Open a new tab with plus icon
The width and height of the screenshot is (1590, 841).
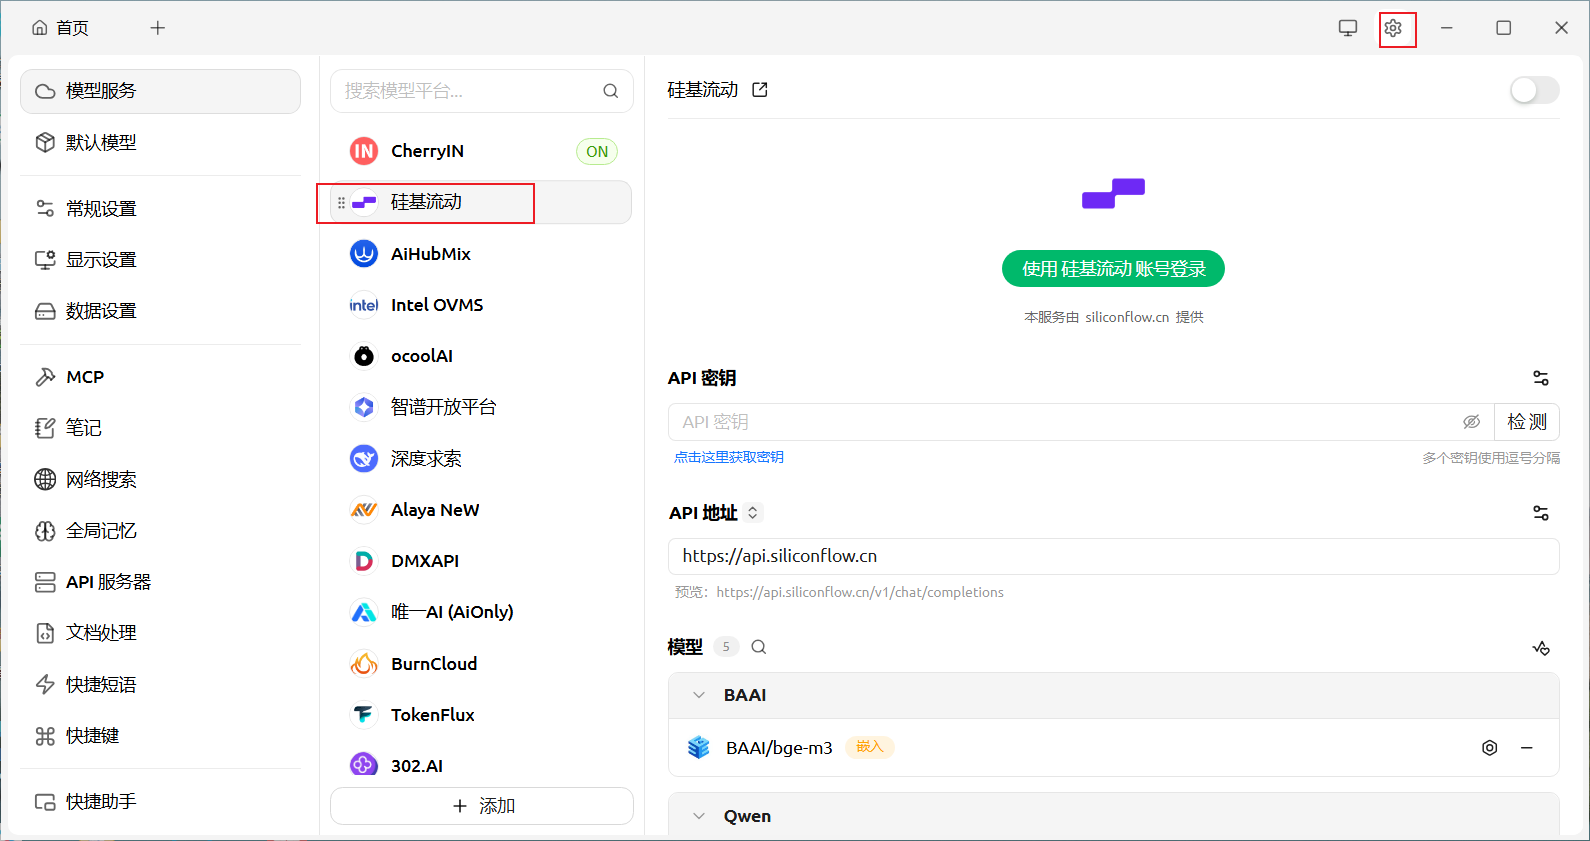[157, 28]
